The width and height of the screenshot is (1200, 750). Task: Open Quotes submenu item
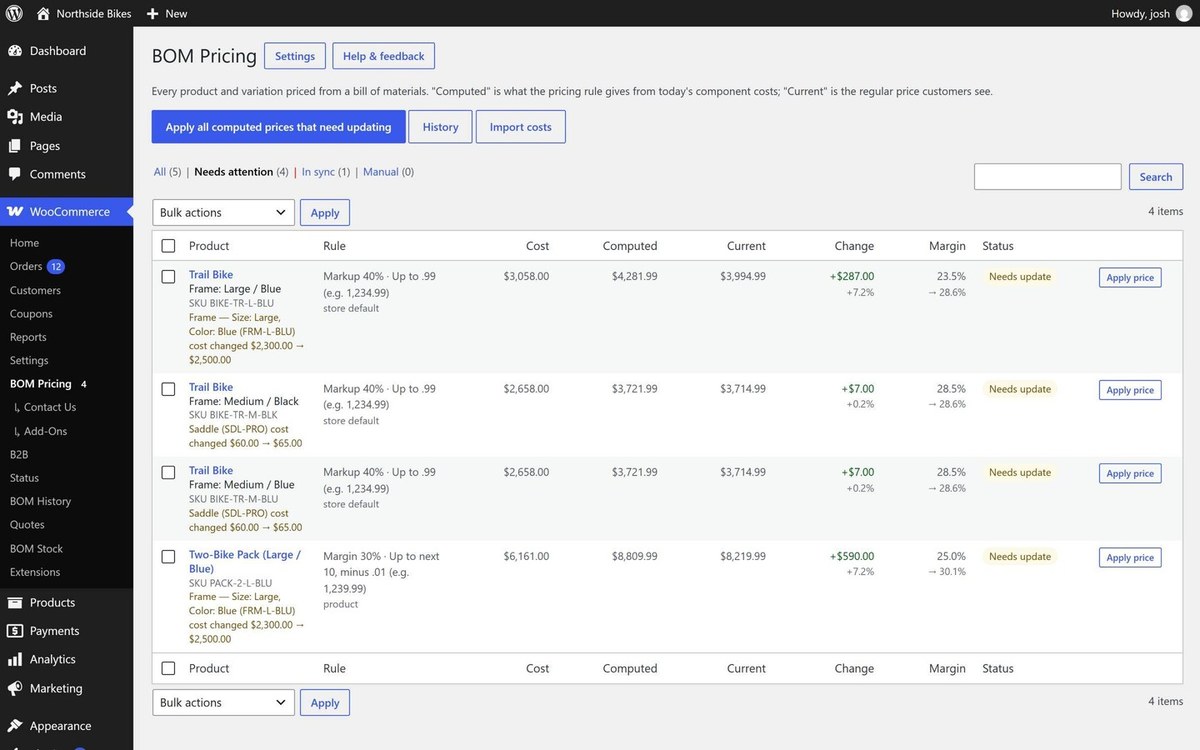click(x=27, y=525)
